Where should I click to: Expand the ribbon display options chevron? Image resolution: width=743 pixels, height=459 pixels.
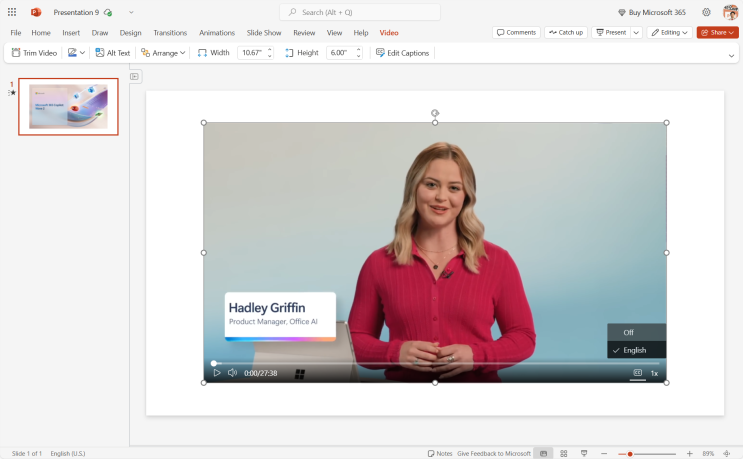(731, 56)
